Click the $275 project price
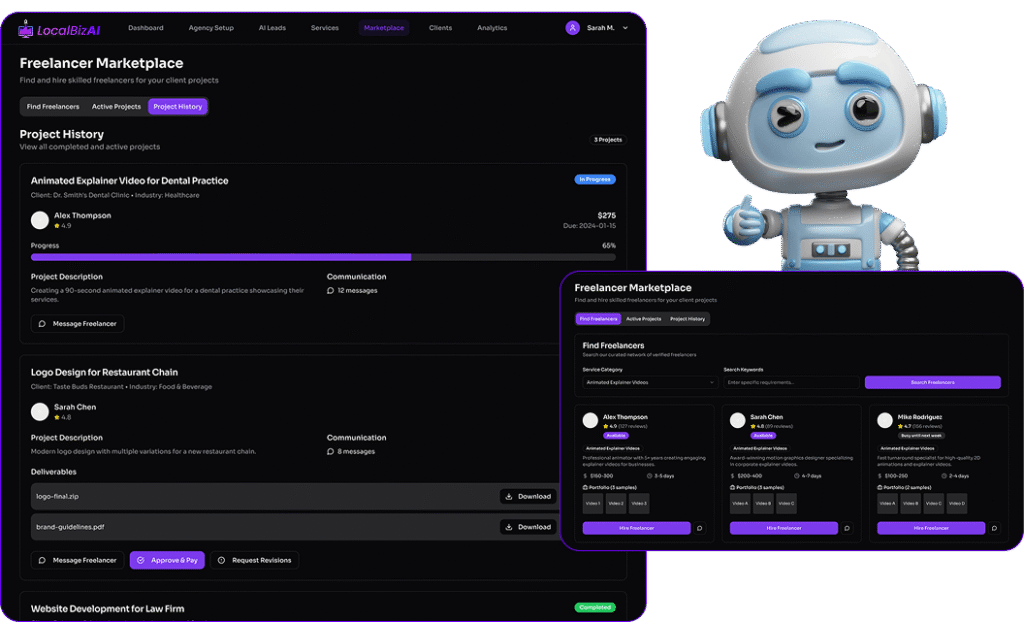The width and height of the screenshot is (1024, 622). 607,215
